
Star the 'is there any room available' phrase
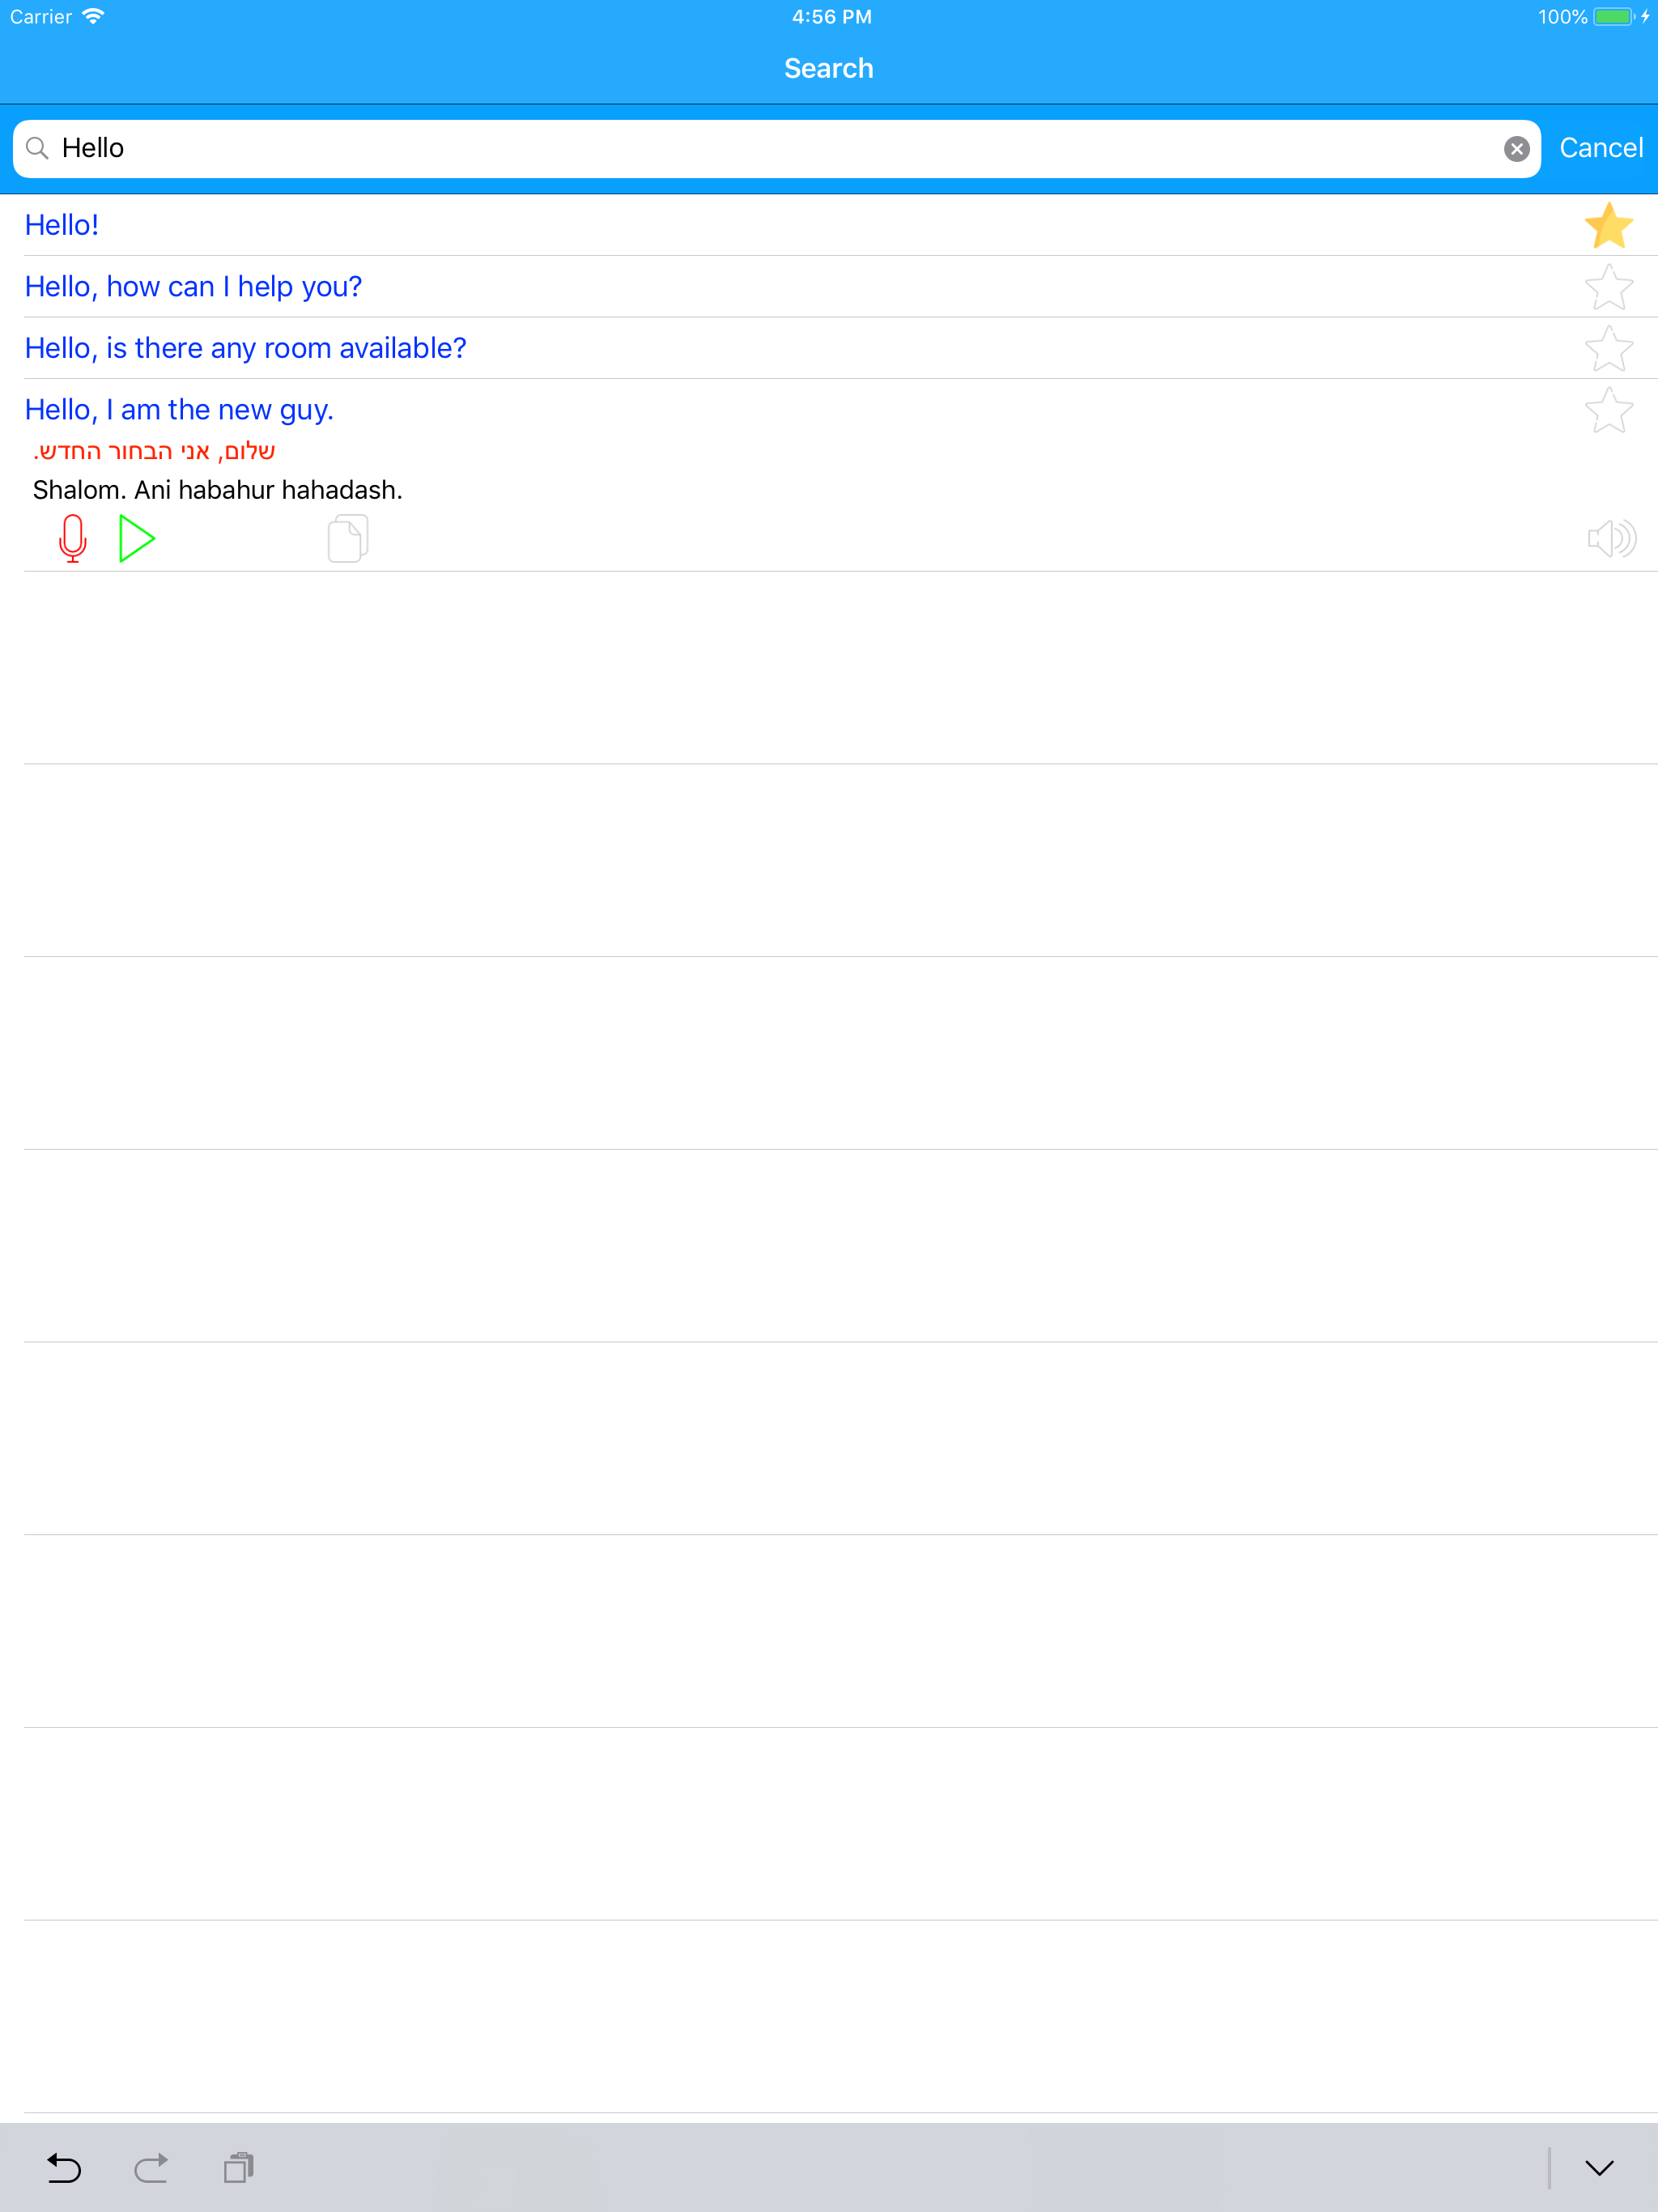1609,349
